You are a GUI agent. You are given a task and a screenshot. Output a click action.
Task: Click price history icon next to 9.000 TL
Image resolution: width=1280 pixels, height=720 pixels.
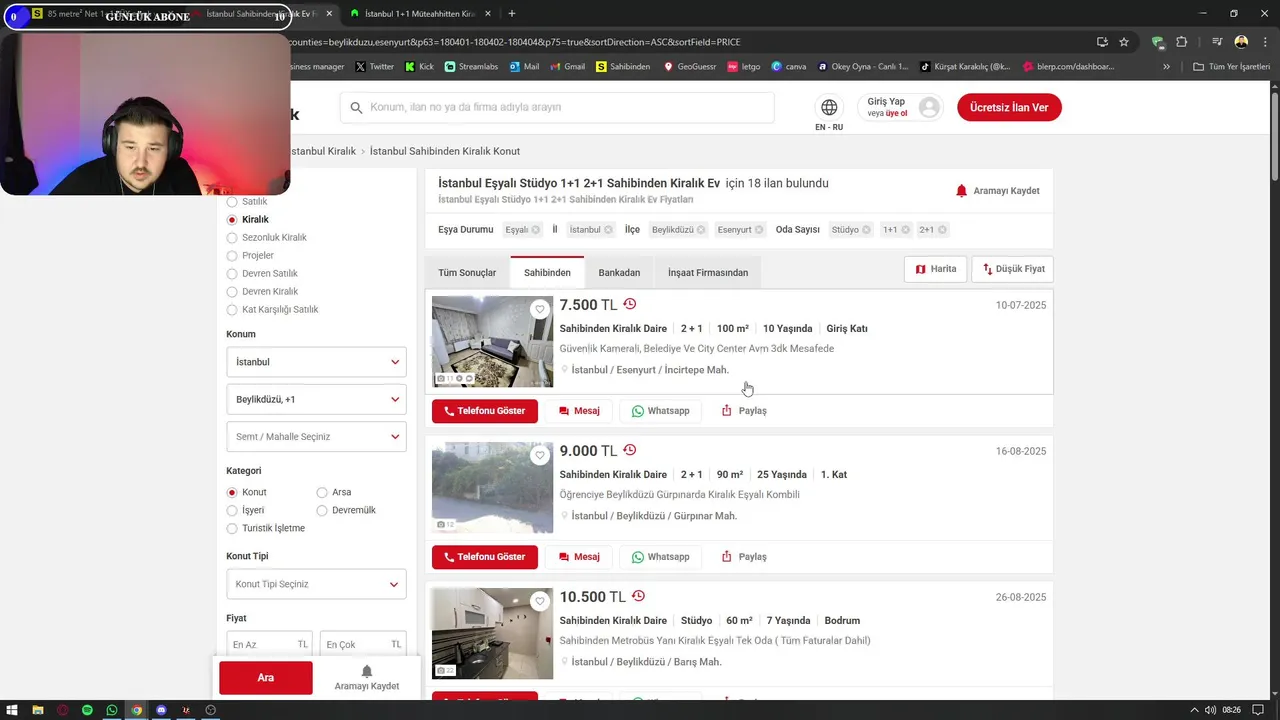point(629,450)
